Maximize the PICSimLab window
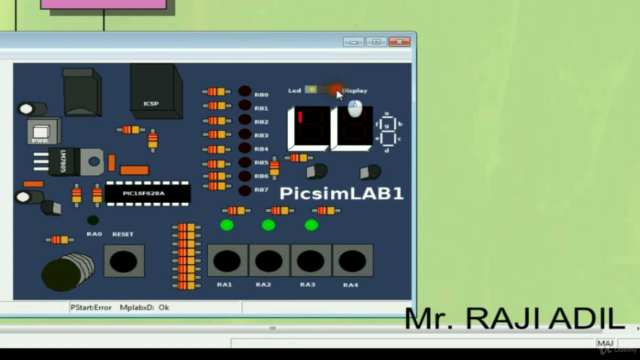 [376, 42]
